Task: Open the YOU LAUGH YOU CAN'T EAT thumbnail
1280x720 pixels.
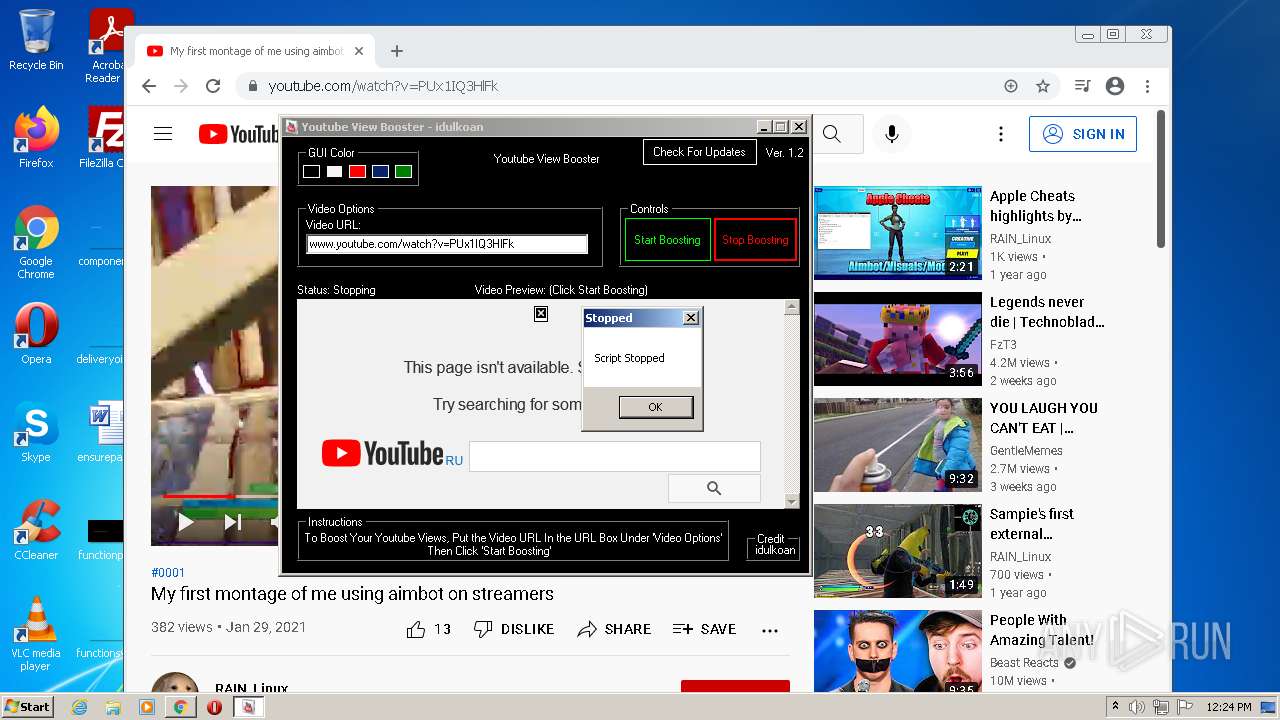Action: coord(898,445)
